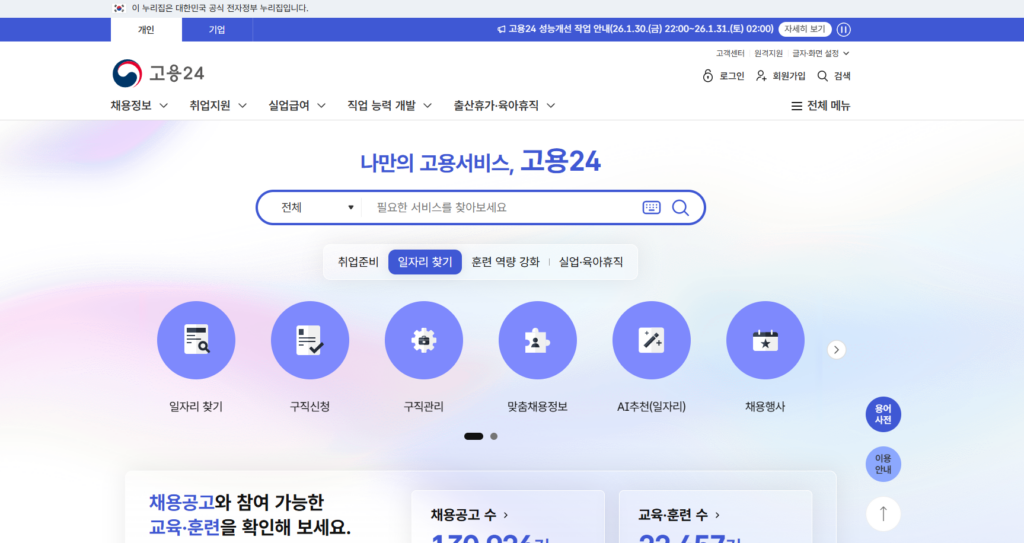Open the 구직신청 document icon
Screen dimensions: 1024x543
click(310, 340)
